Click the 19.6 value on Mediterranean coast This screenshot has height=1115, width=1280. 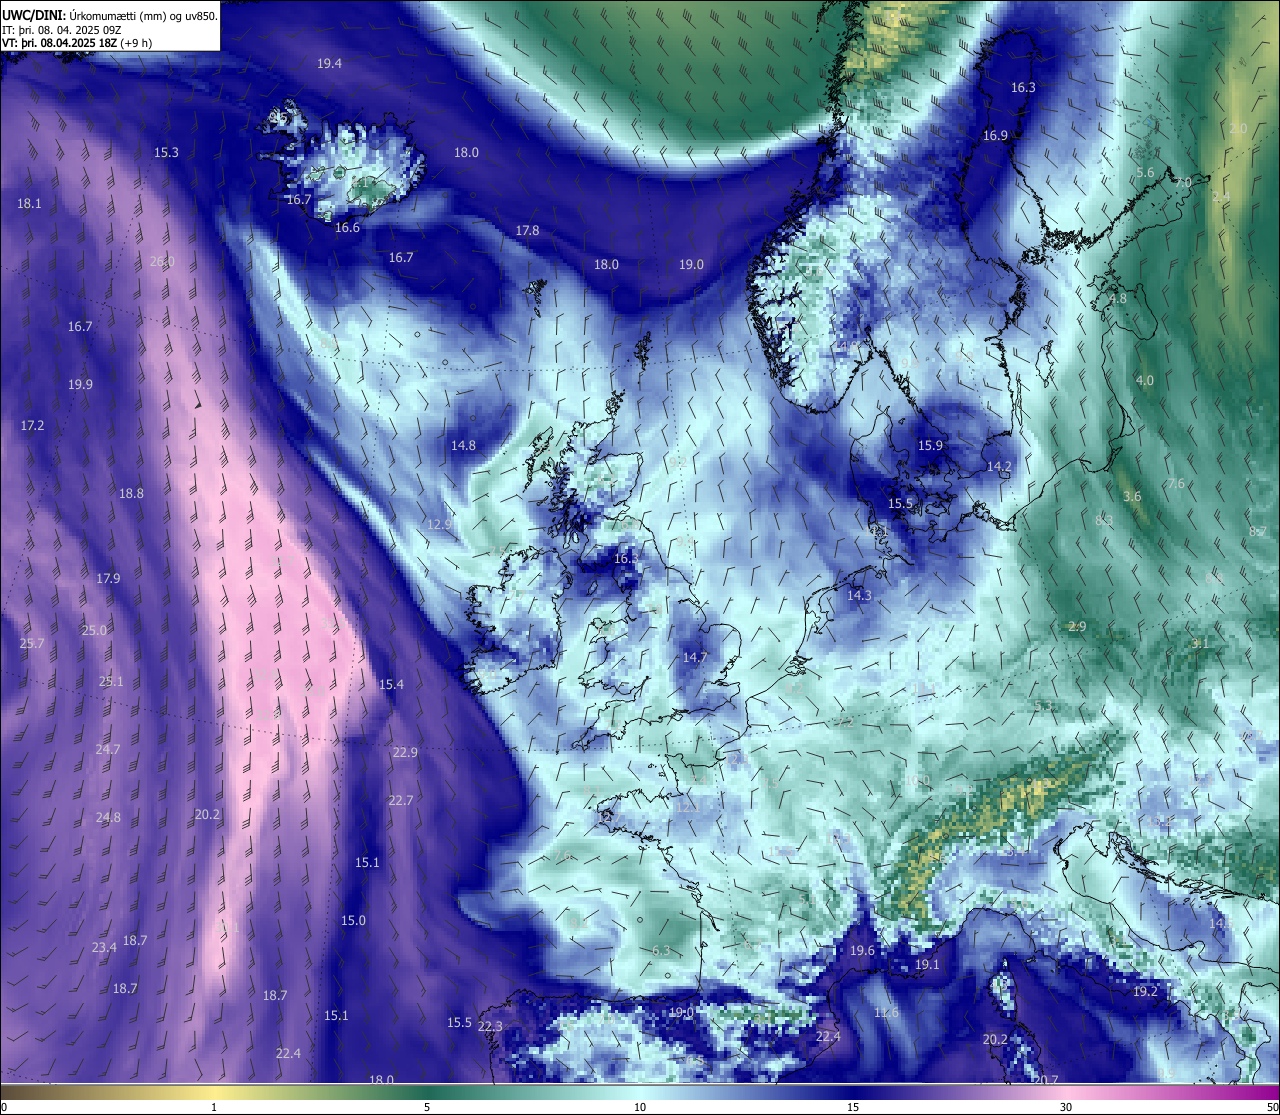(x=862, y=950)
